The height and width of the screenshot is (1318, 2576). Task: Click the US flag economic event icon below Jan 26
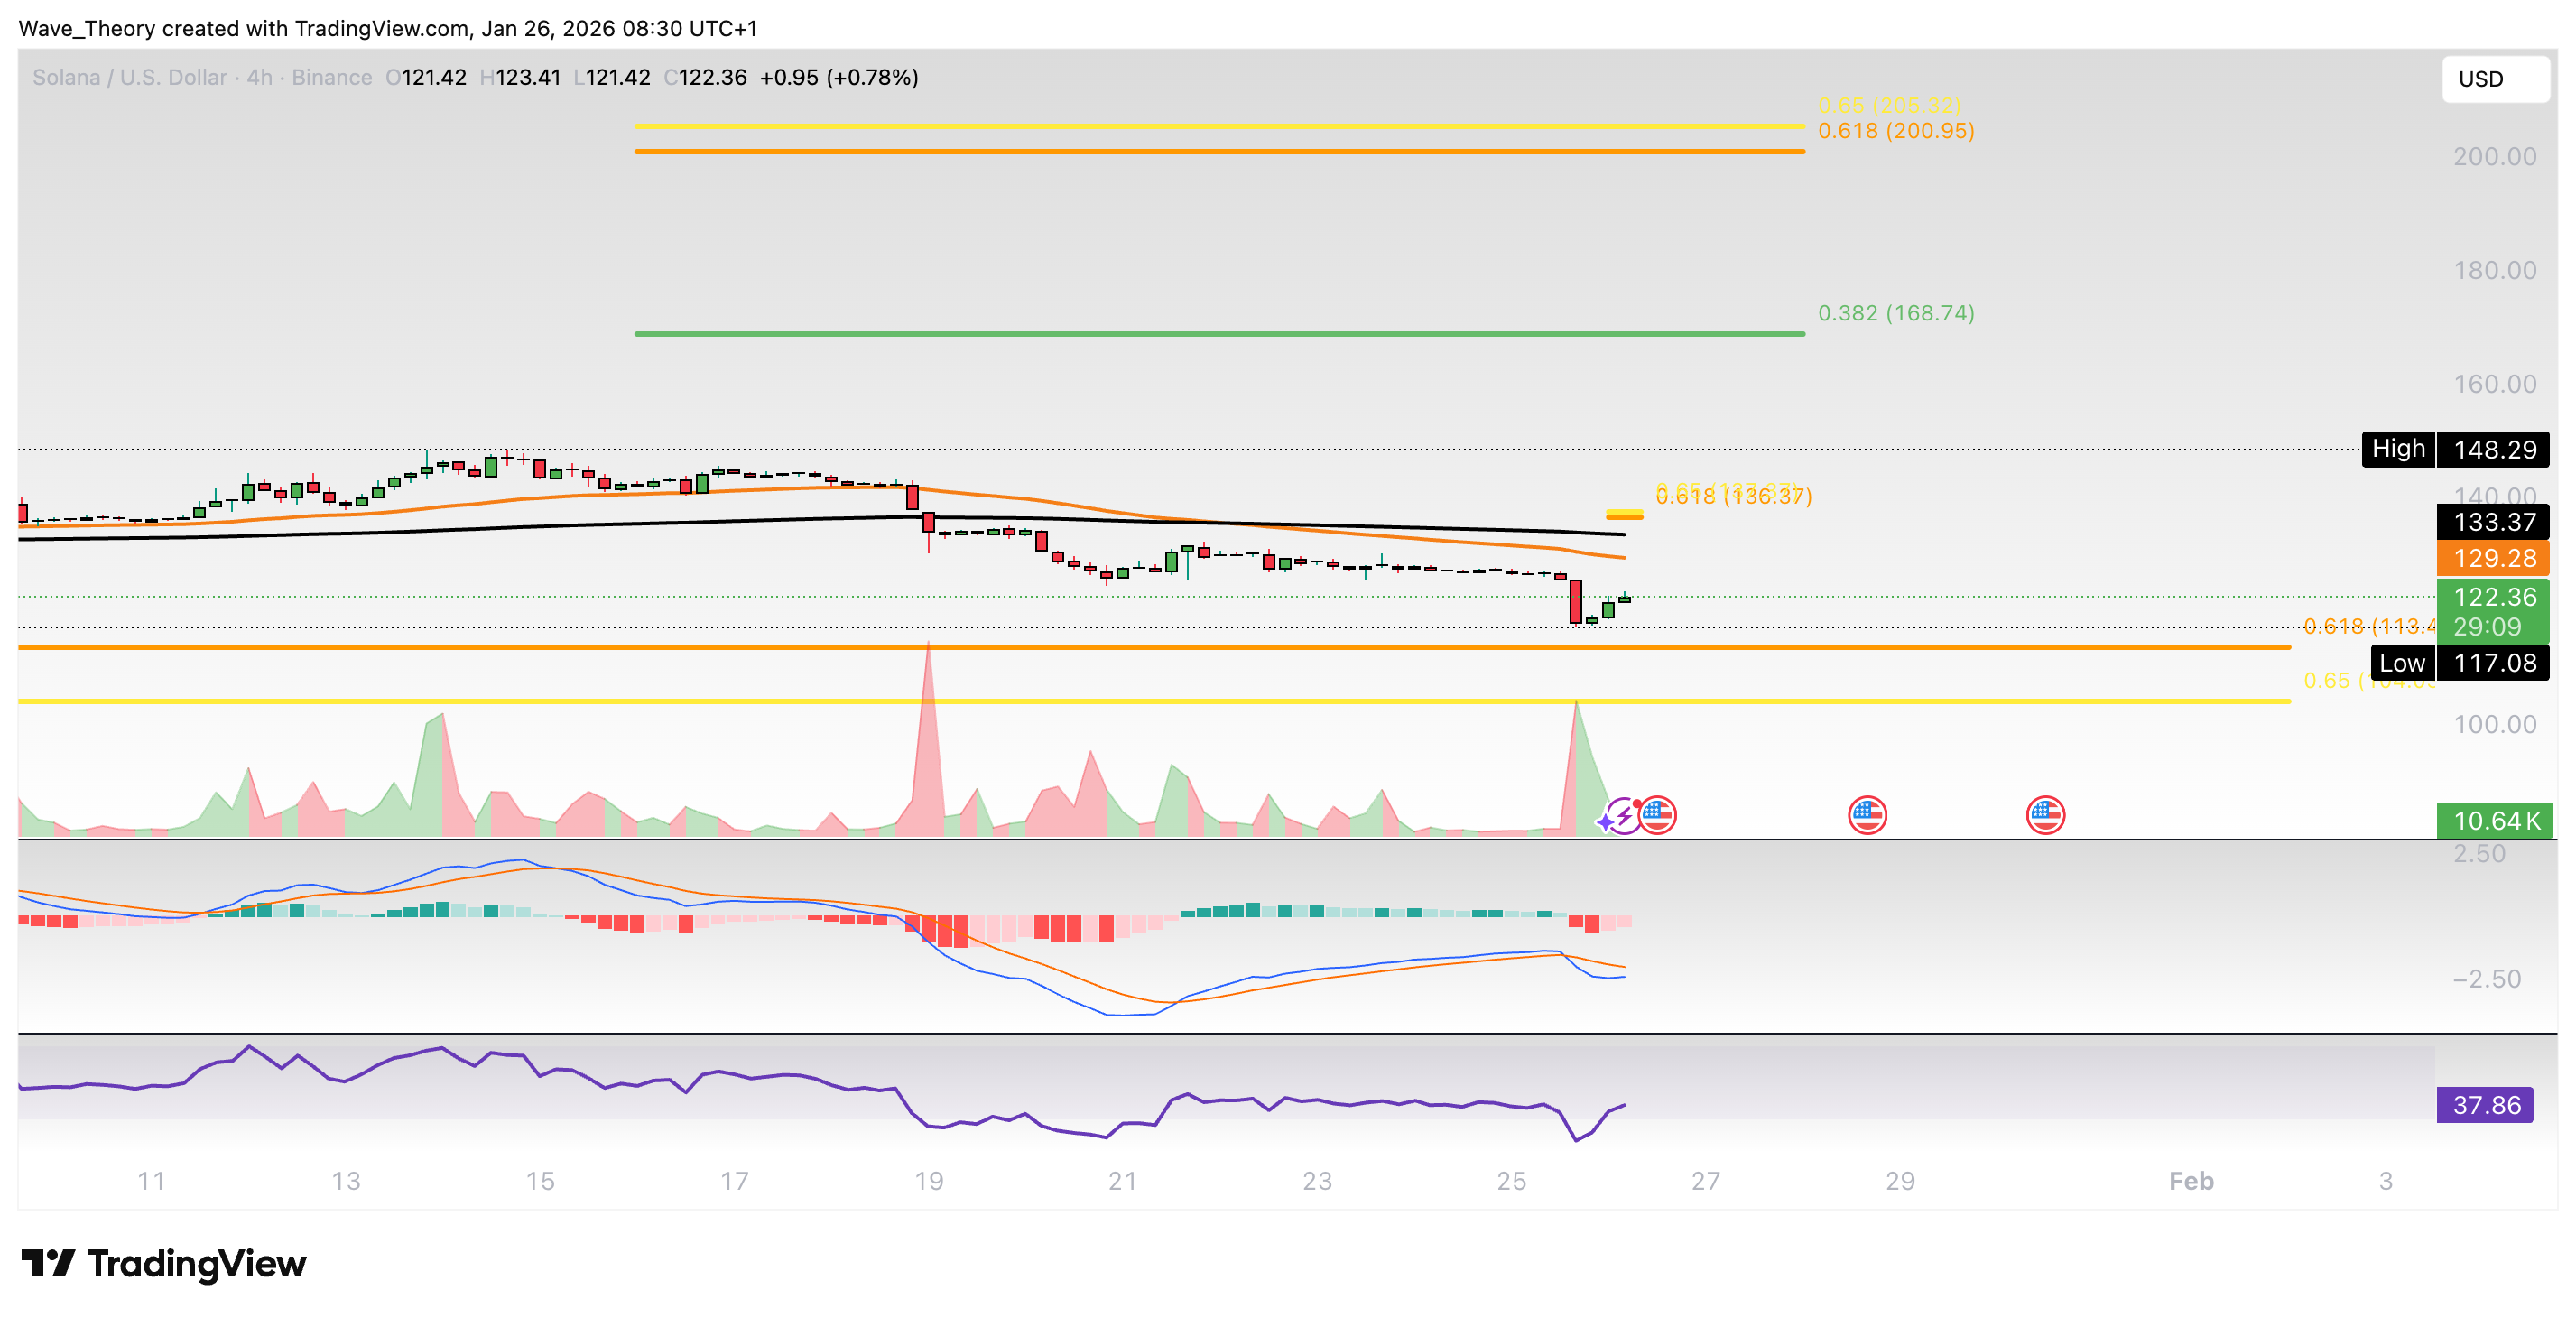click(1659, 815)
